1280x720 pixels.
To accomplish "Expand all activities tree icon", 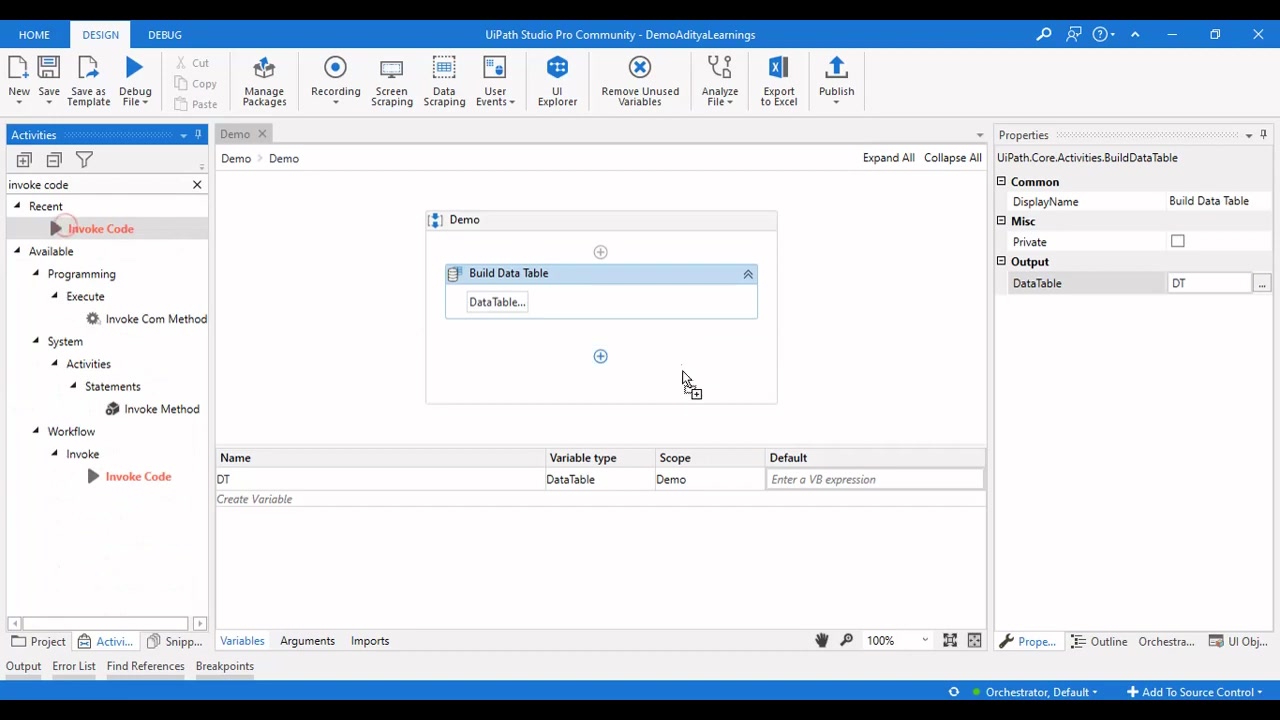I will tap(24, 160).
